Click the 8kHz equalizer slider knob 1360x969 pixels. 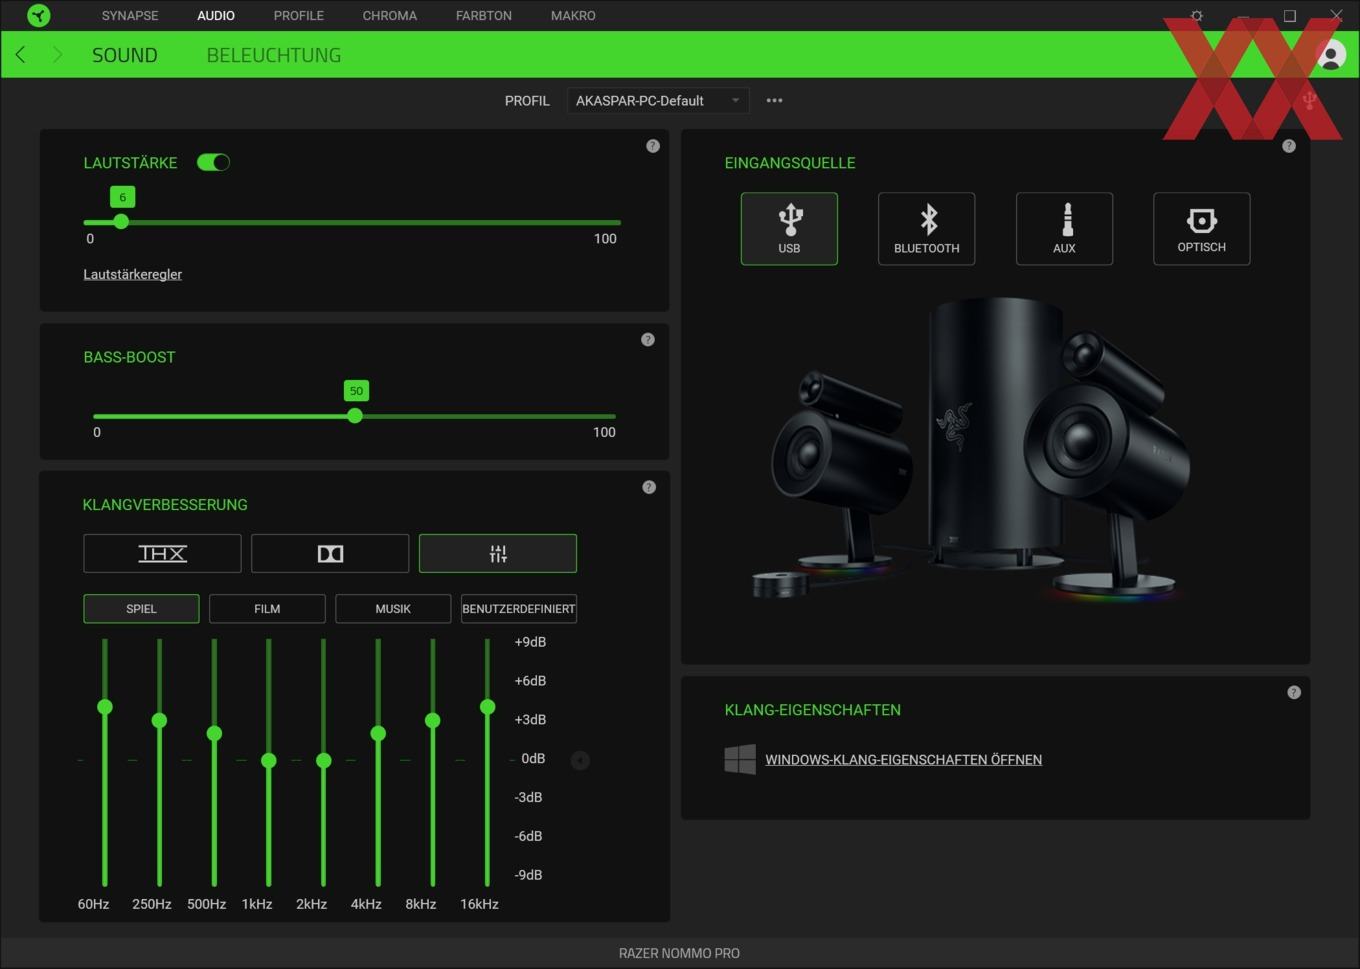click(x=433, y=720)
